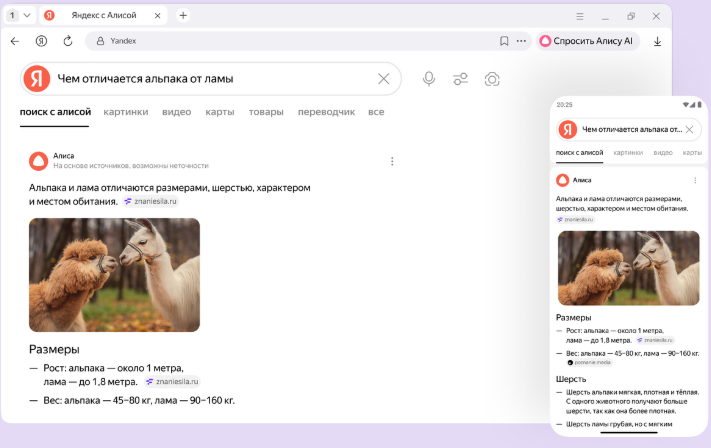711x448 pixels.
Task: Close the Яндекс с Алисой tab
Action: point(157,15)
